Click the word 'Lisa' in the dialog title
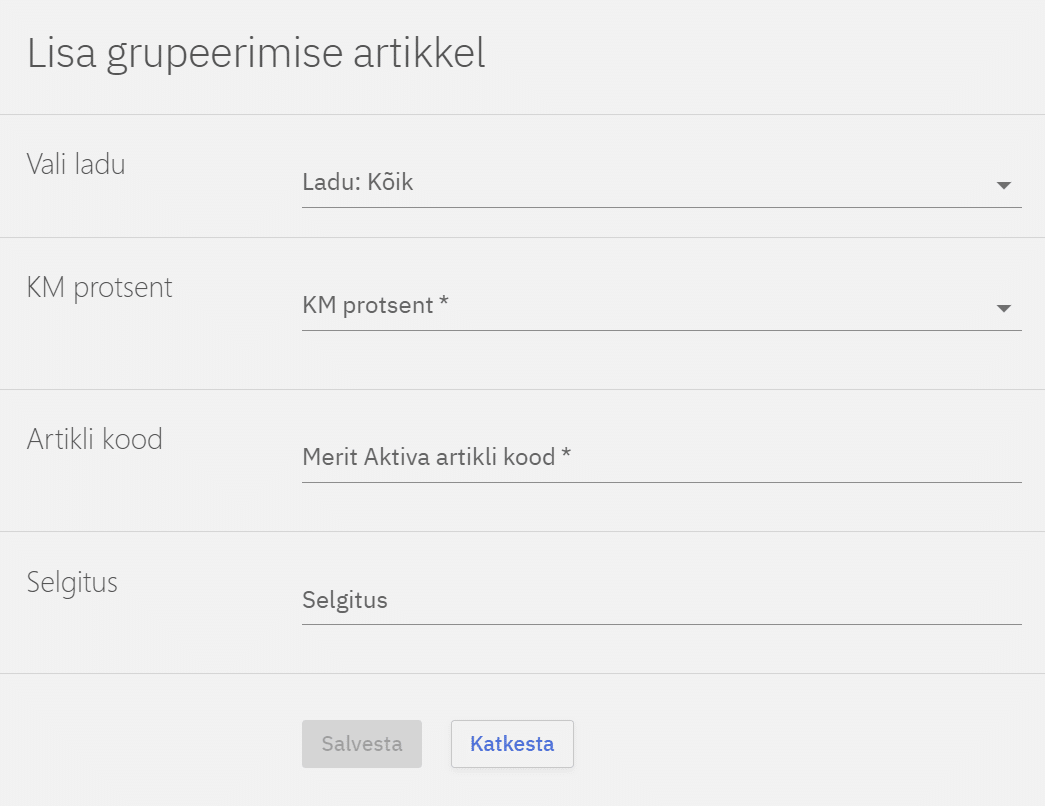1045x806 pixels. [61, 54]
